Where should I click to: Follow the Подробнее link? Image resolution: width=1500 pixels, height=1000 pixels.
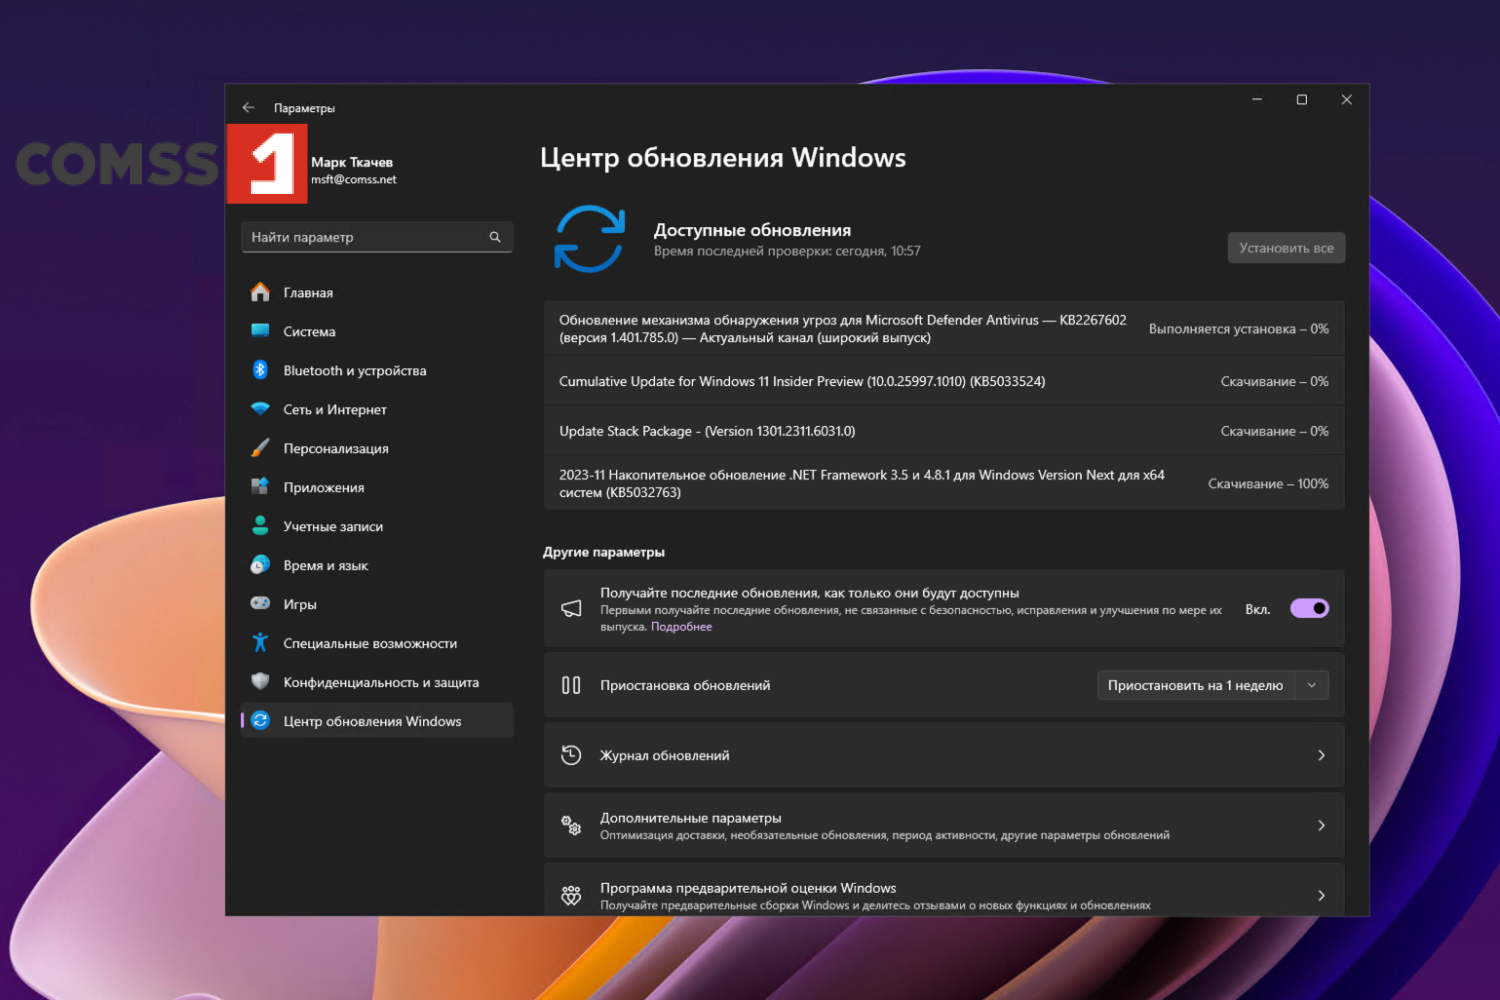click(682, 627)
